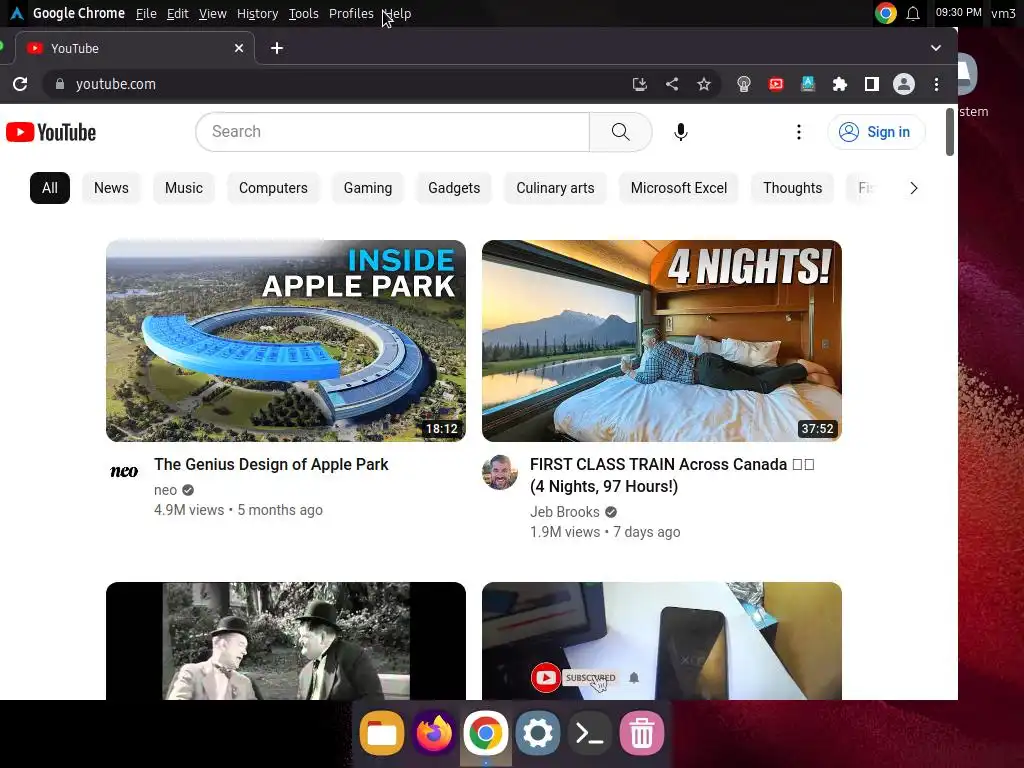Toggle Chrome side panel
1024x768 pixels.
872,84
